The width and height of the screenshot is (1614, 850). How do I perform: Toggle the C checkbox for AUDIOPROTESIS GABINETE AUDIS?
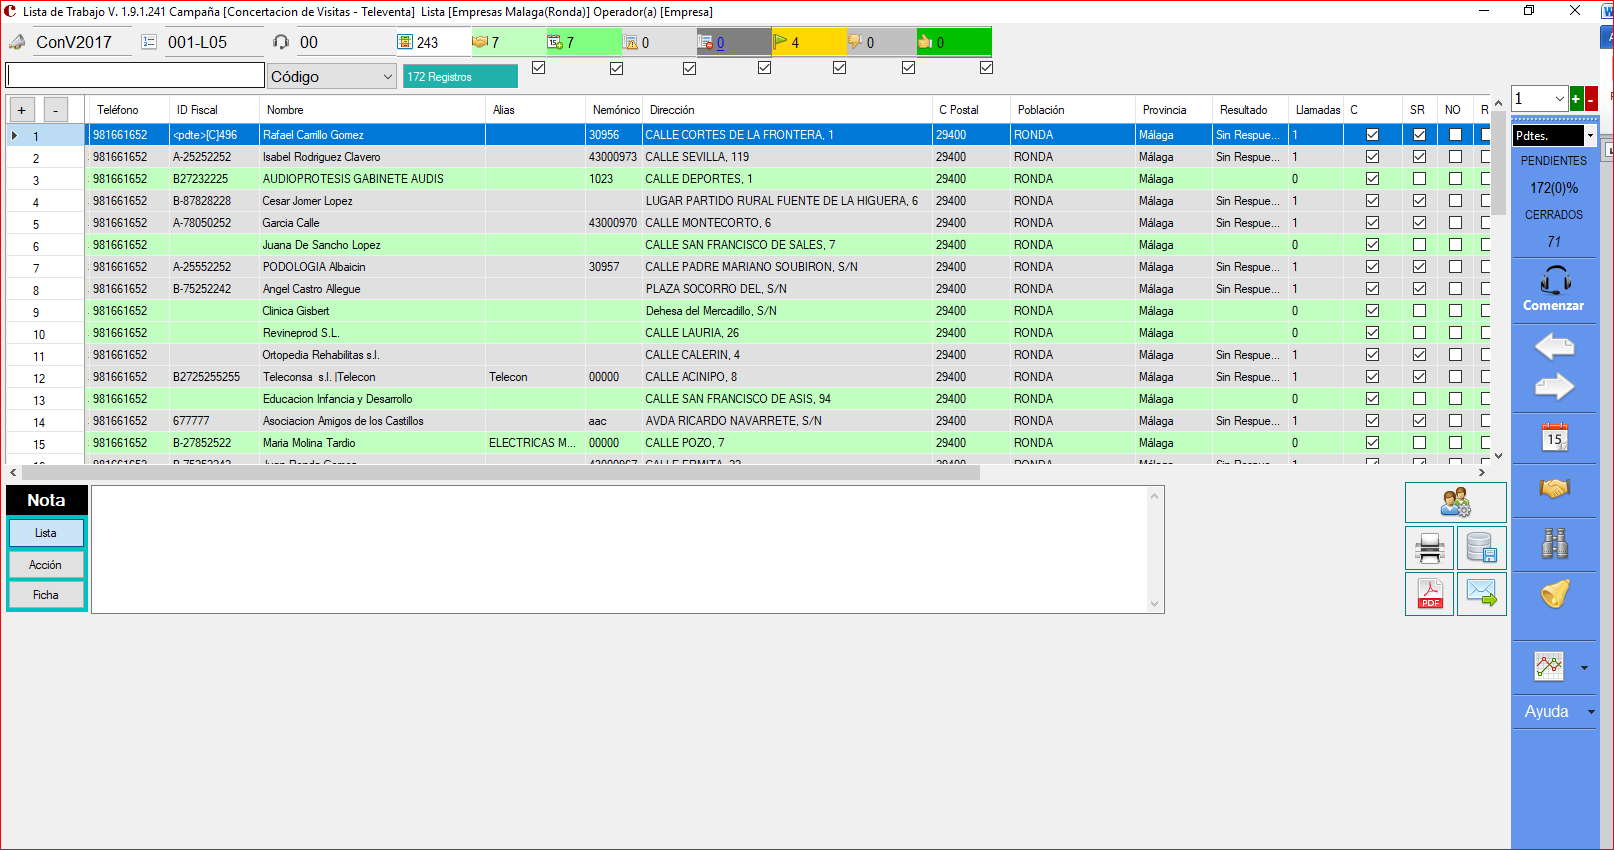(x=1372, y=179)
